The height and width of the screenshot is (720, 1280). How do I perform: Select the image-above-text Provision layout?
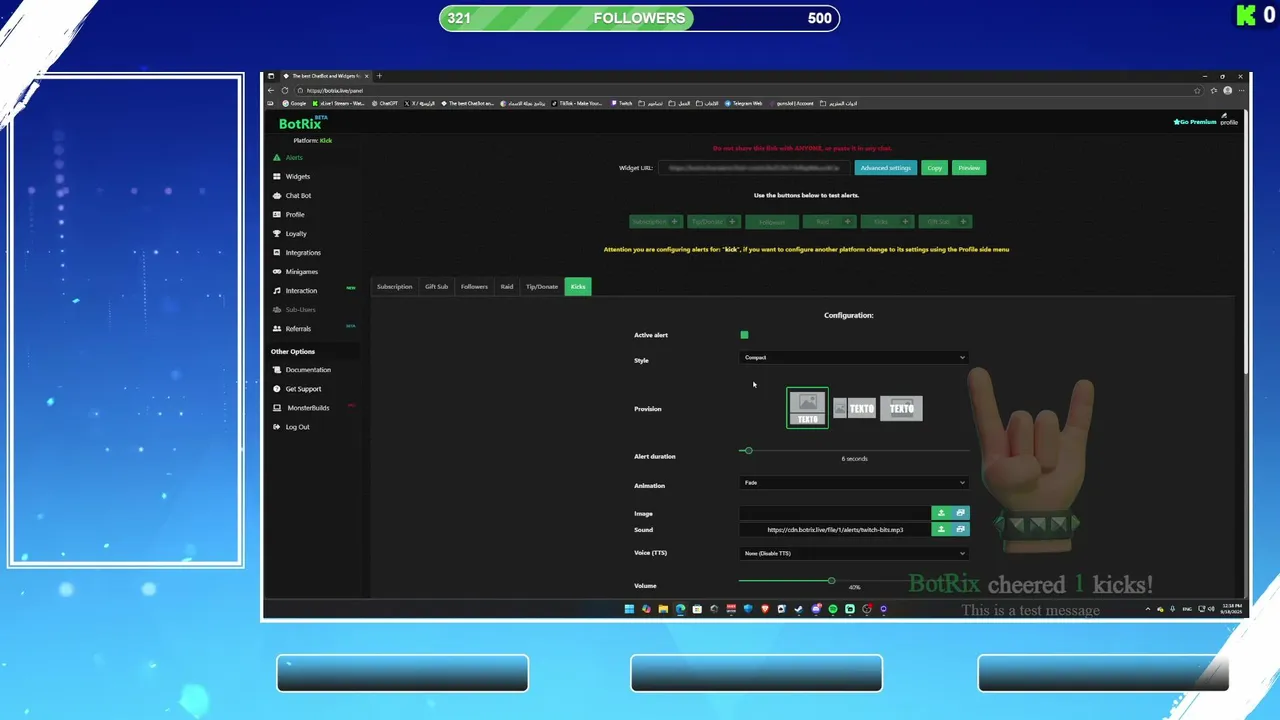coord(808,408)
